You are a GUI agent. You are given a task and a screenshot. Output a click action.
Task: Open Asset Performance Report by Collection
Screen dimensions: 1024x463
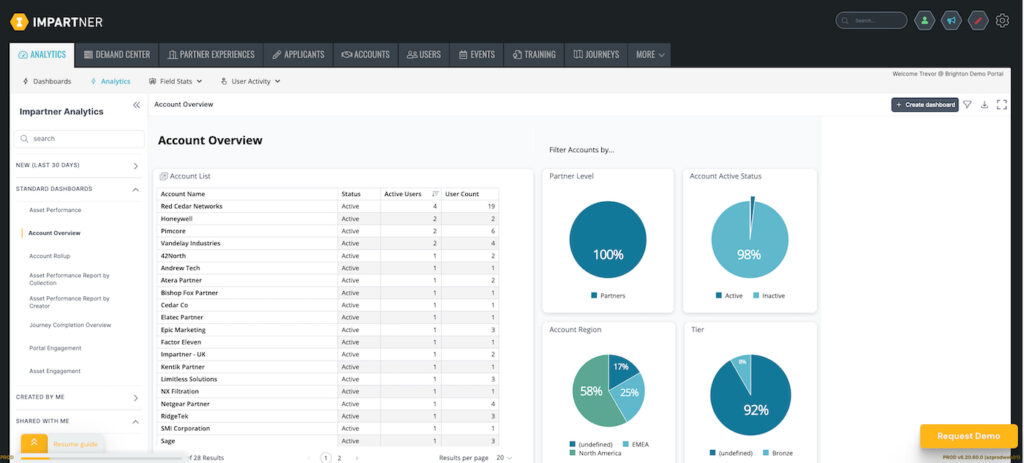tap(69, 279)
